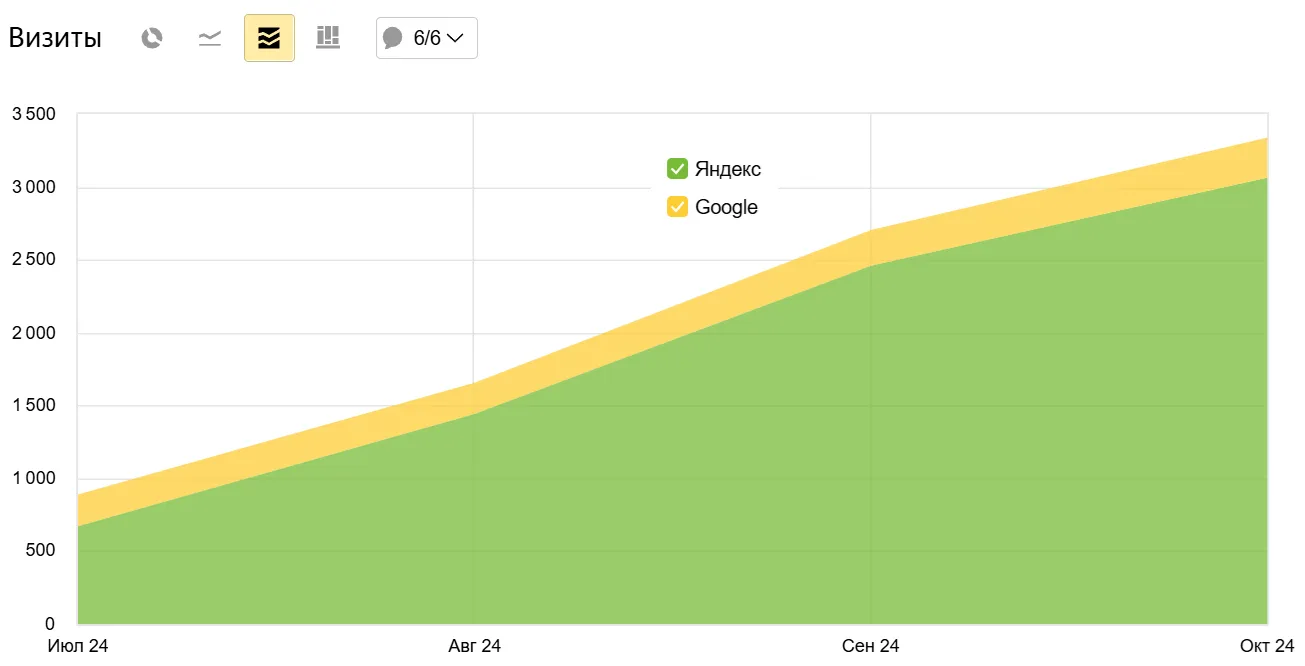Click the 2 000 y-axis label
The image size is (1305, 666).
coord(33,333)
